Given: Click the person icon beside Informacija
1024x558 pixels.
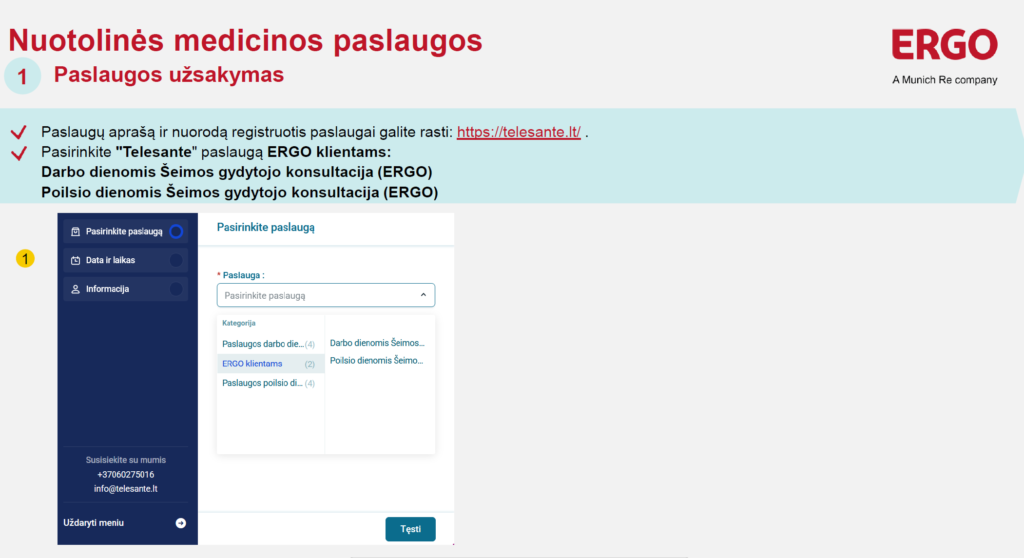Looking at the screenshot, I should coord(75,290).
